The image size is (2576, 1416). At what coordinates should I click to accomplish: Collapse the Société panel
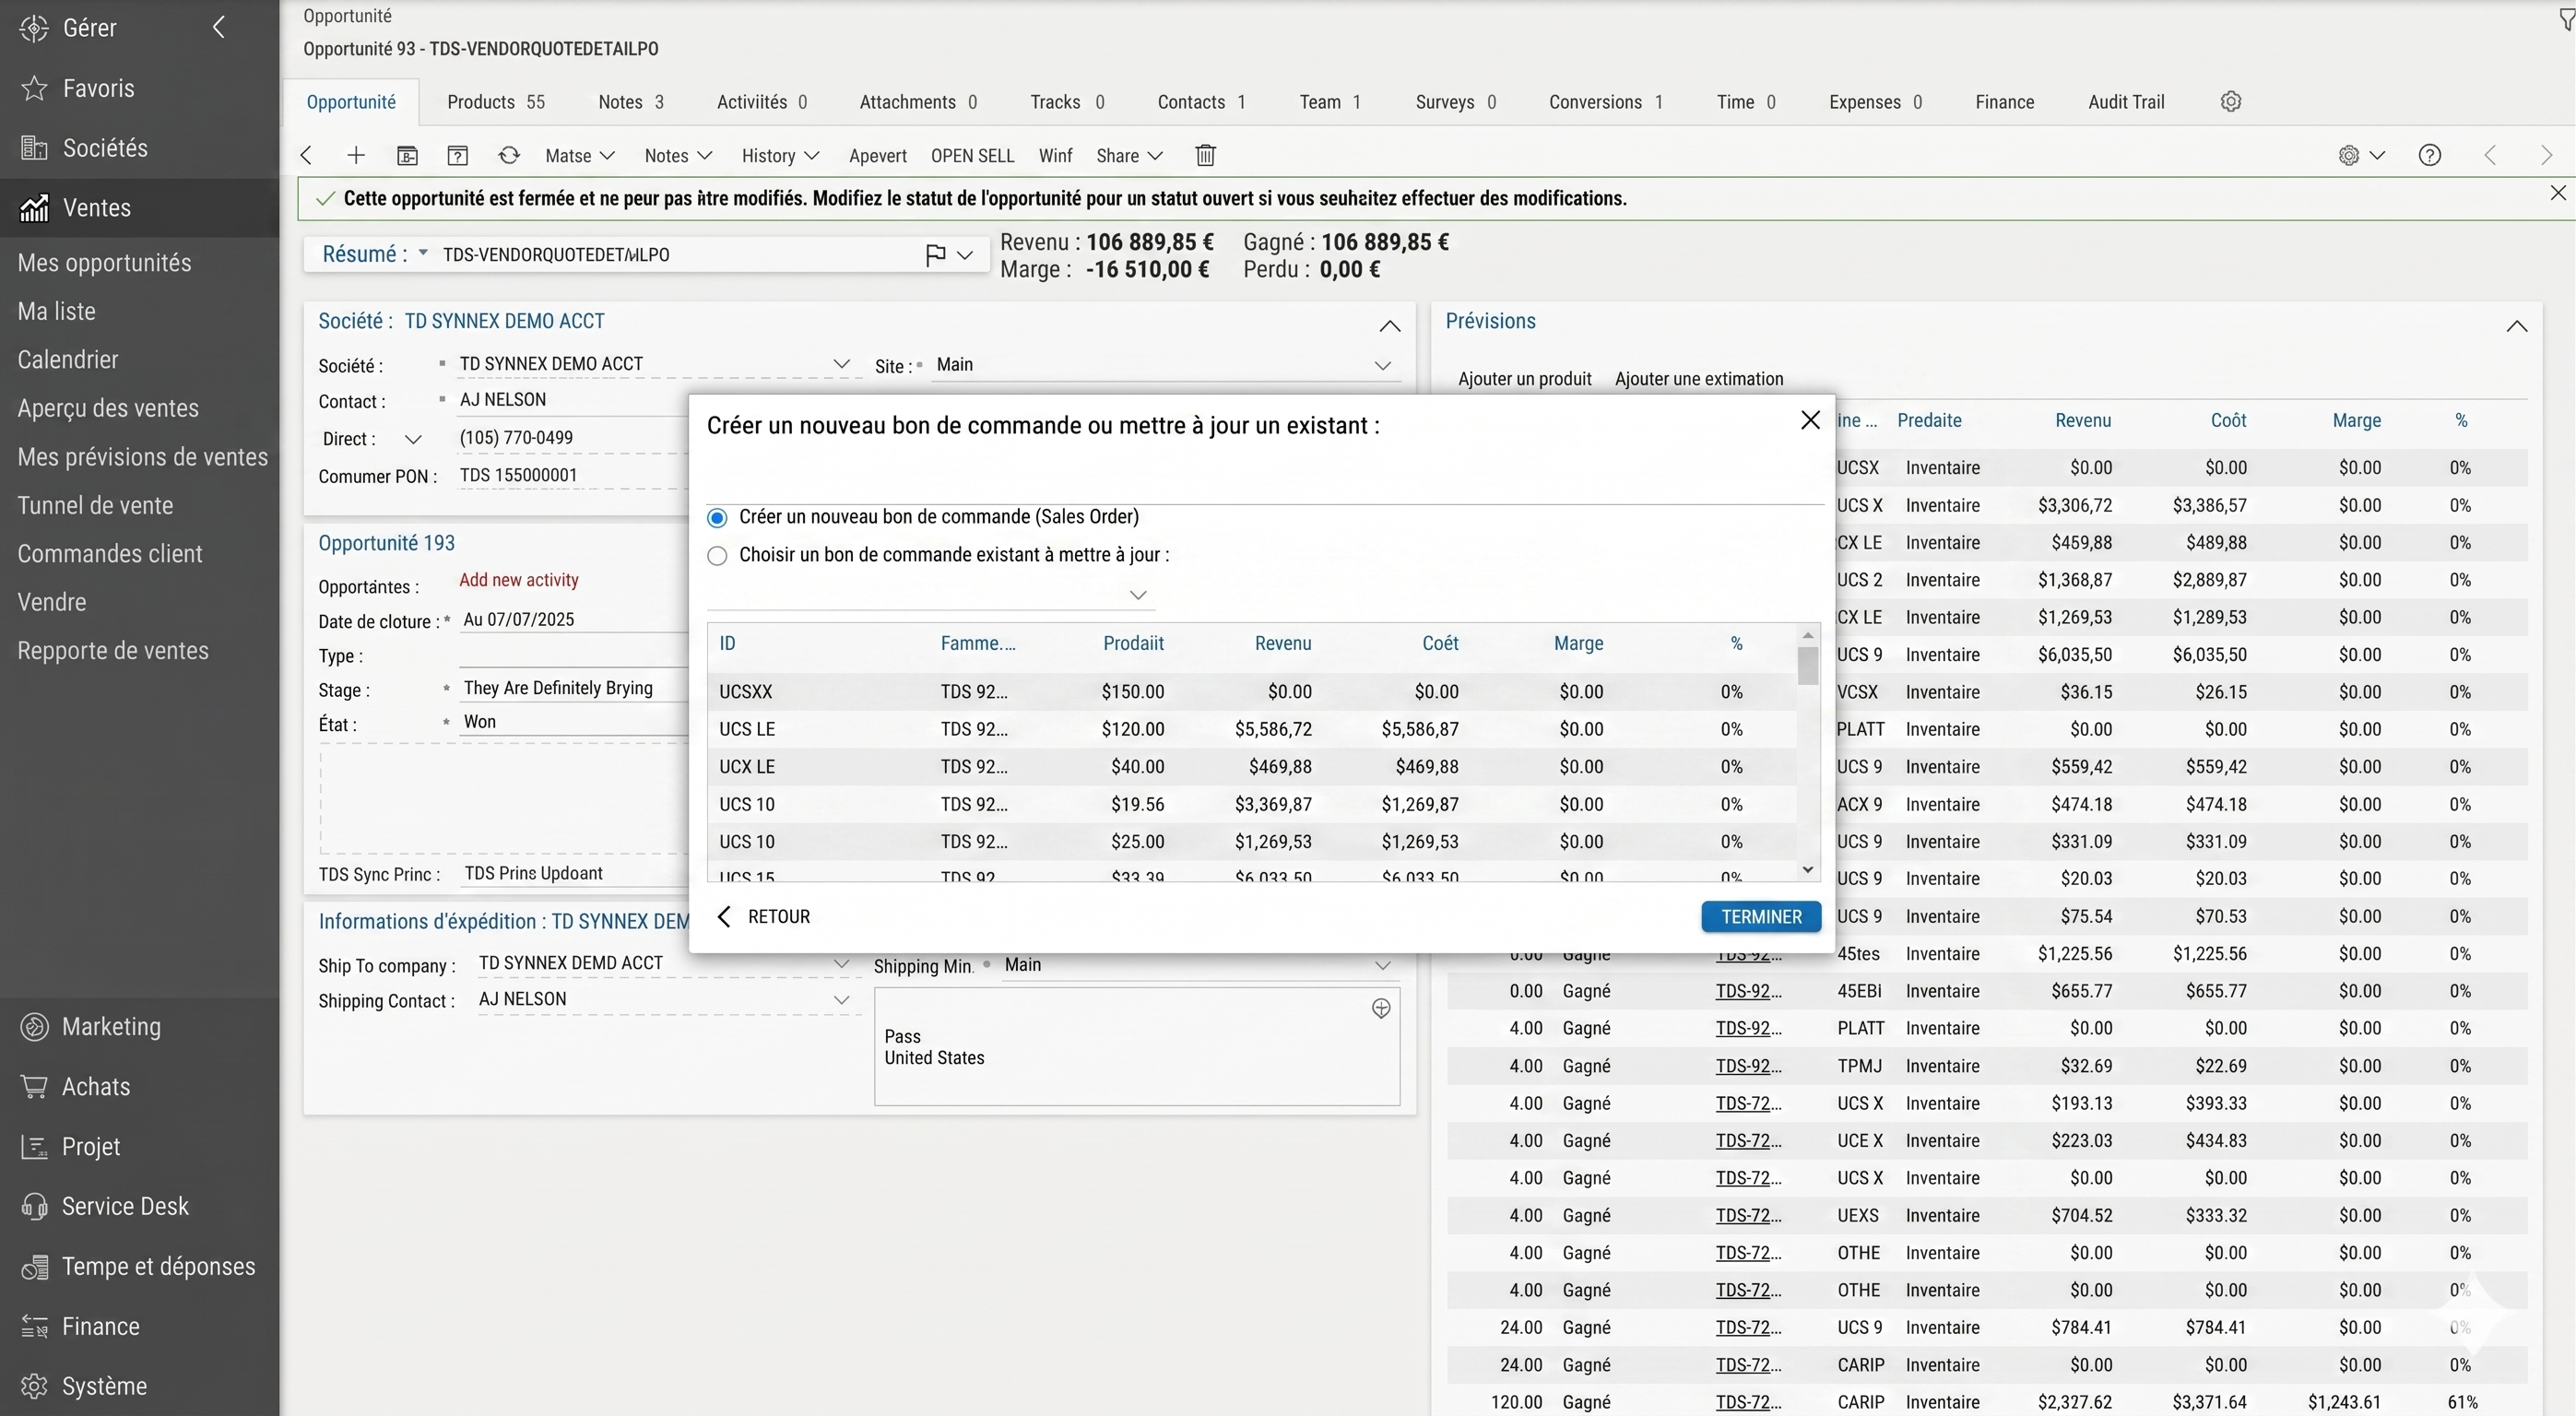1390,326
